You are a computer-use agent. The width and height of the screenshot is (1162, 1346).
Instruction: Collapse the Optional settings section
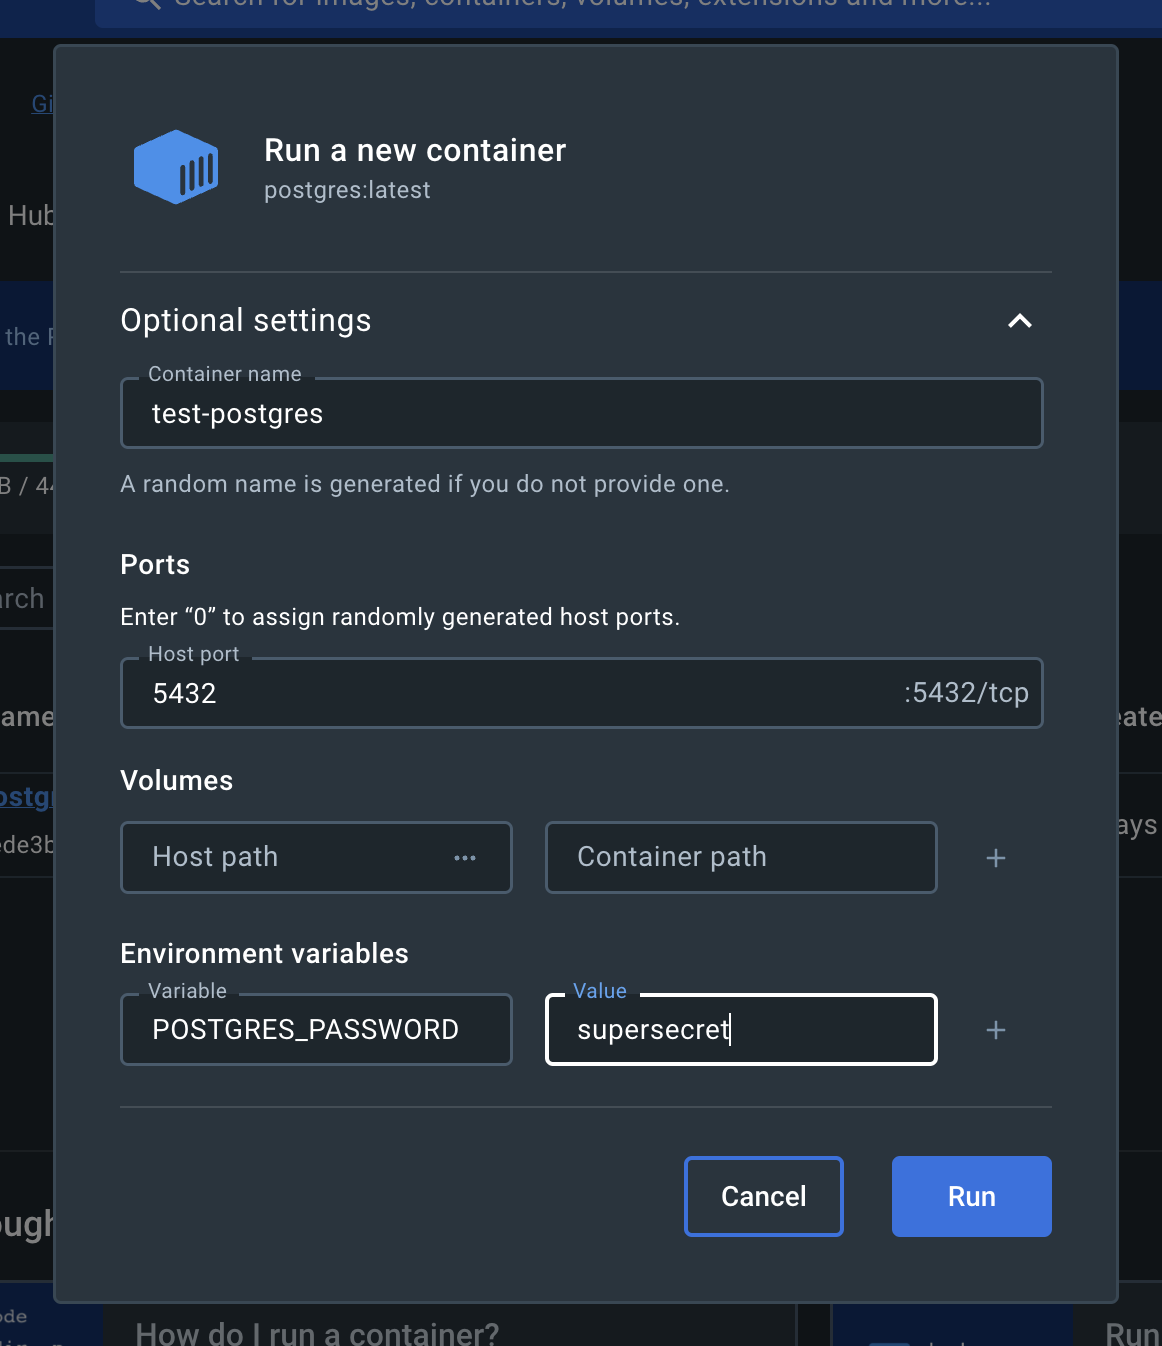click(1020, 321)
